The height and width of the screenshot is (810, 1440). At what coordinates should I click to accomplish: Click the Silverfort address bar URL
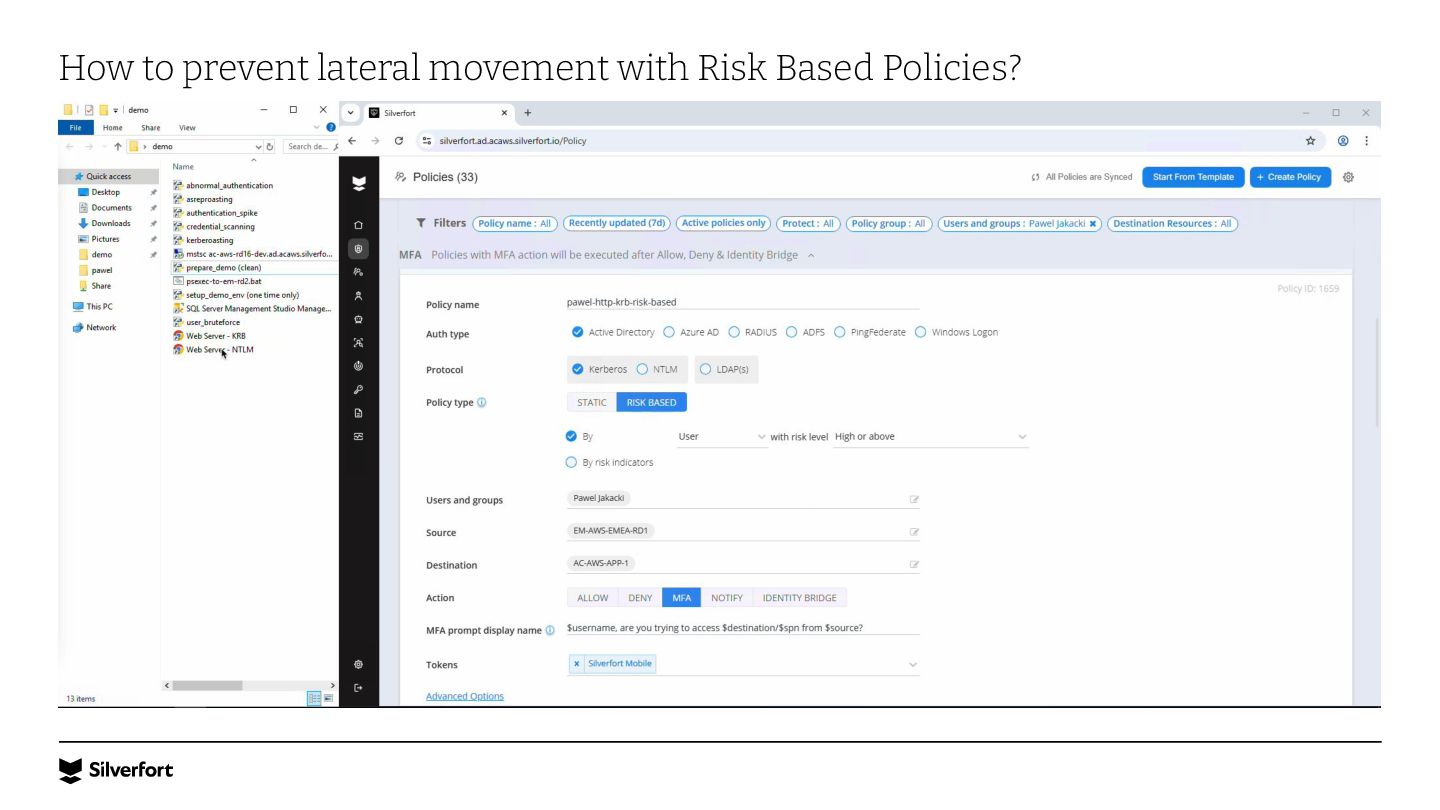coord(513,141)
